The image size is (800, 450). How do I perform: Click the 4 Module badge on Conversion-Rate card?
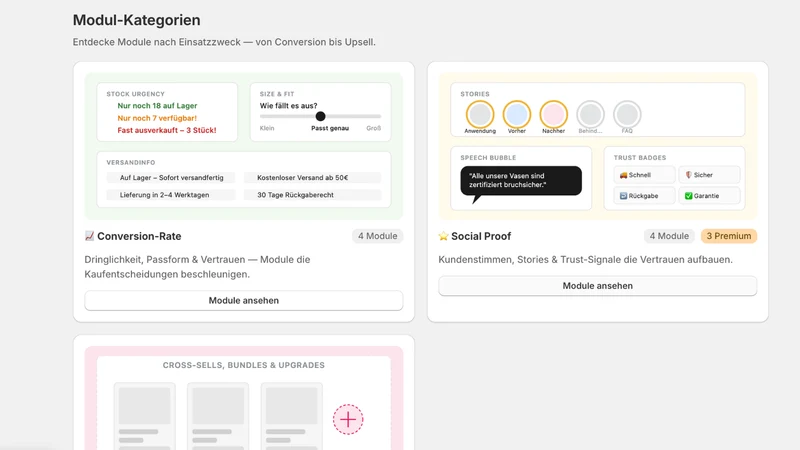(x=378, y=236)
